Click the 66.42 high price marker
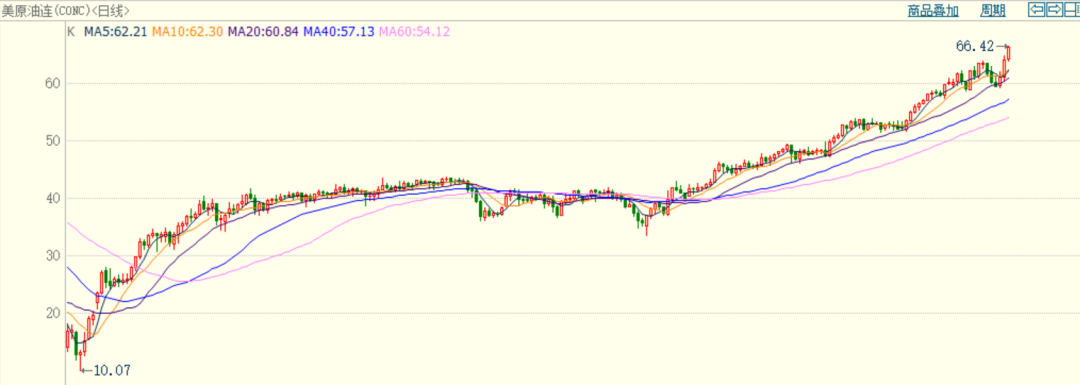The image size is (1080, 385). (975, 47)
